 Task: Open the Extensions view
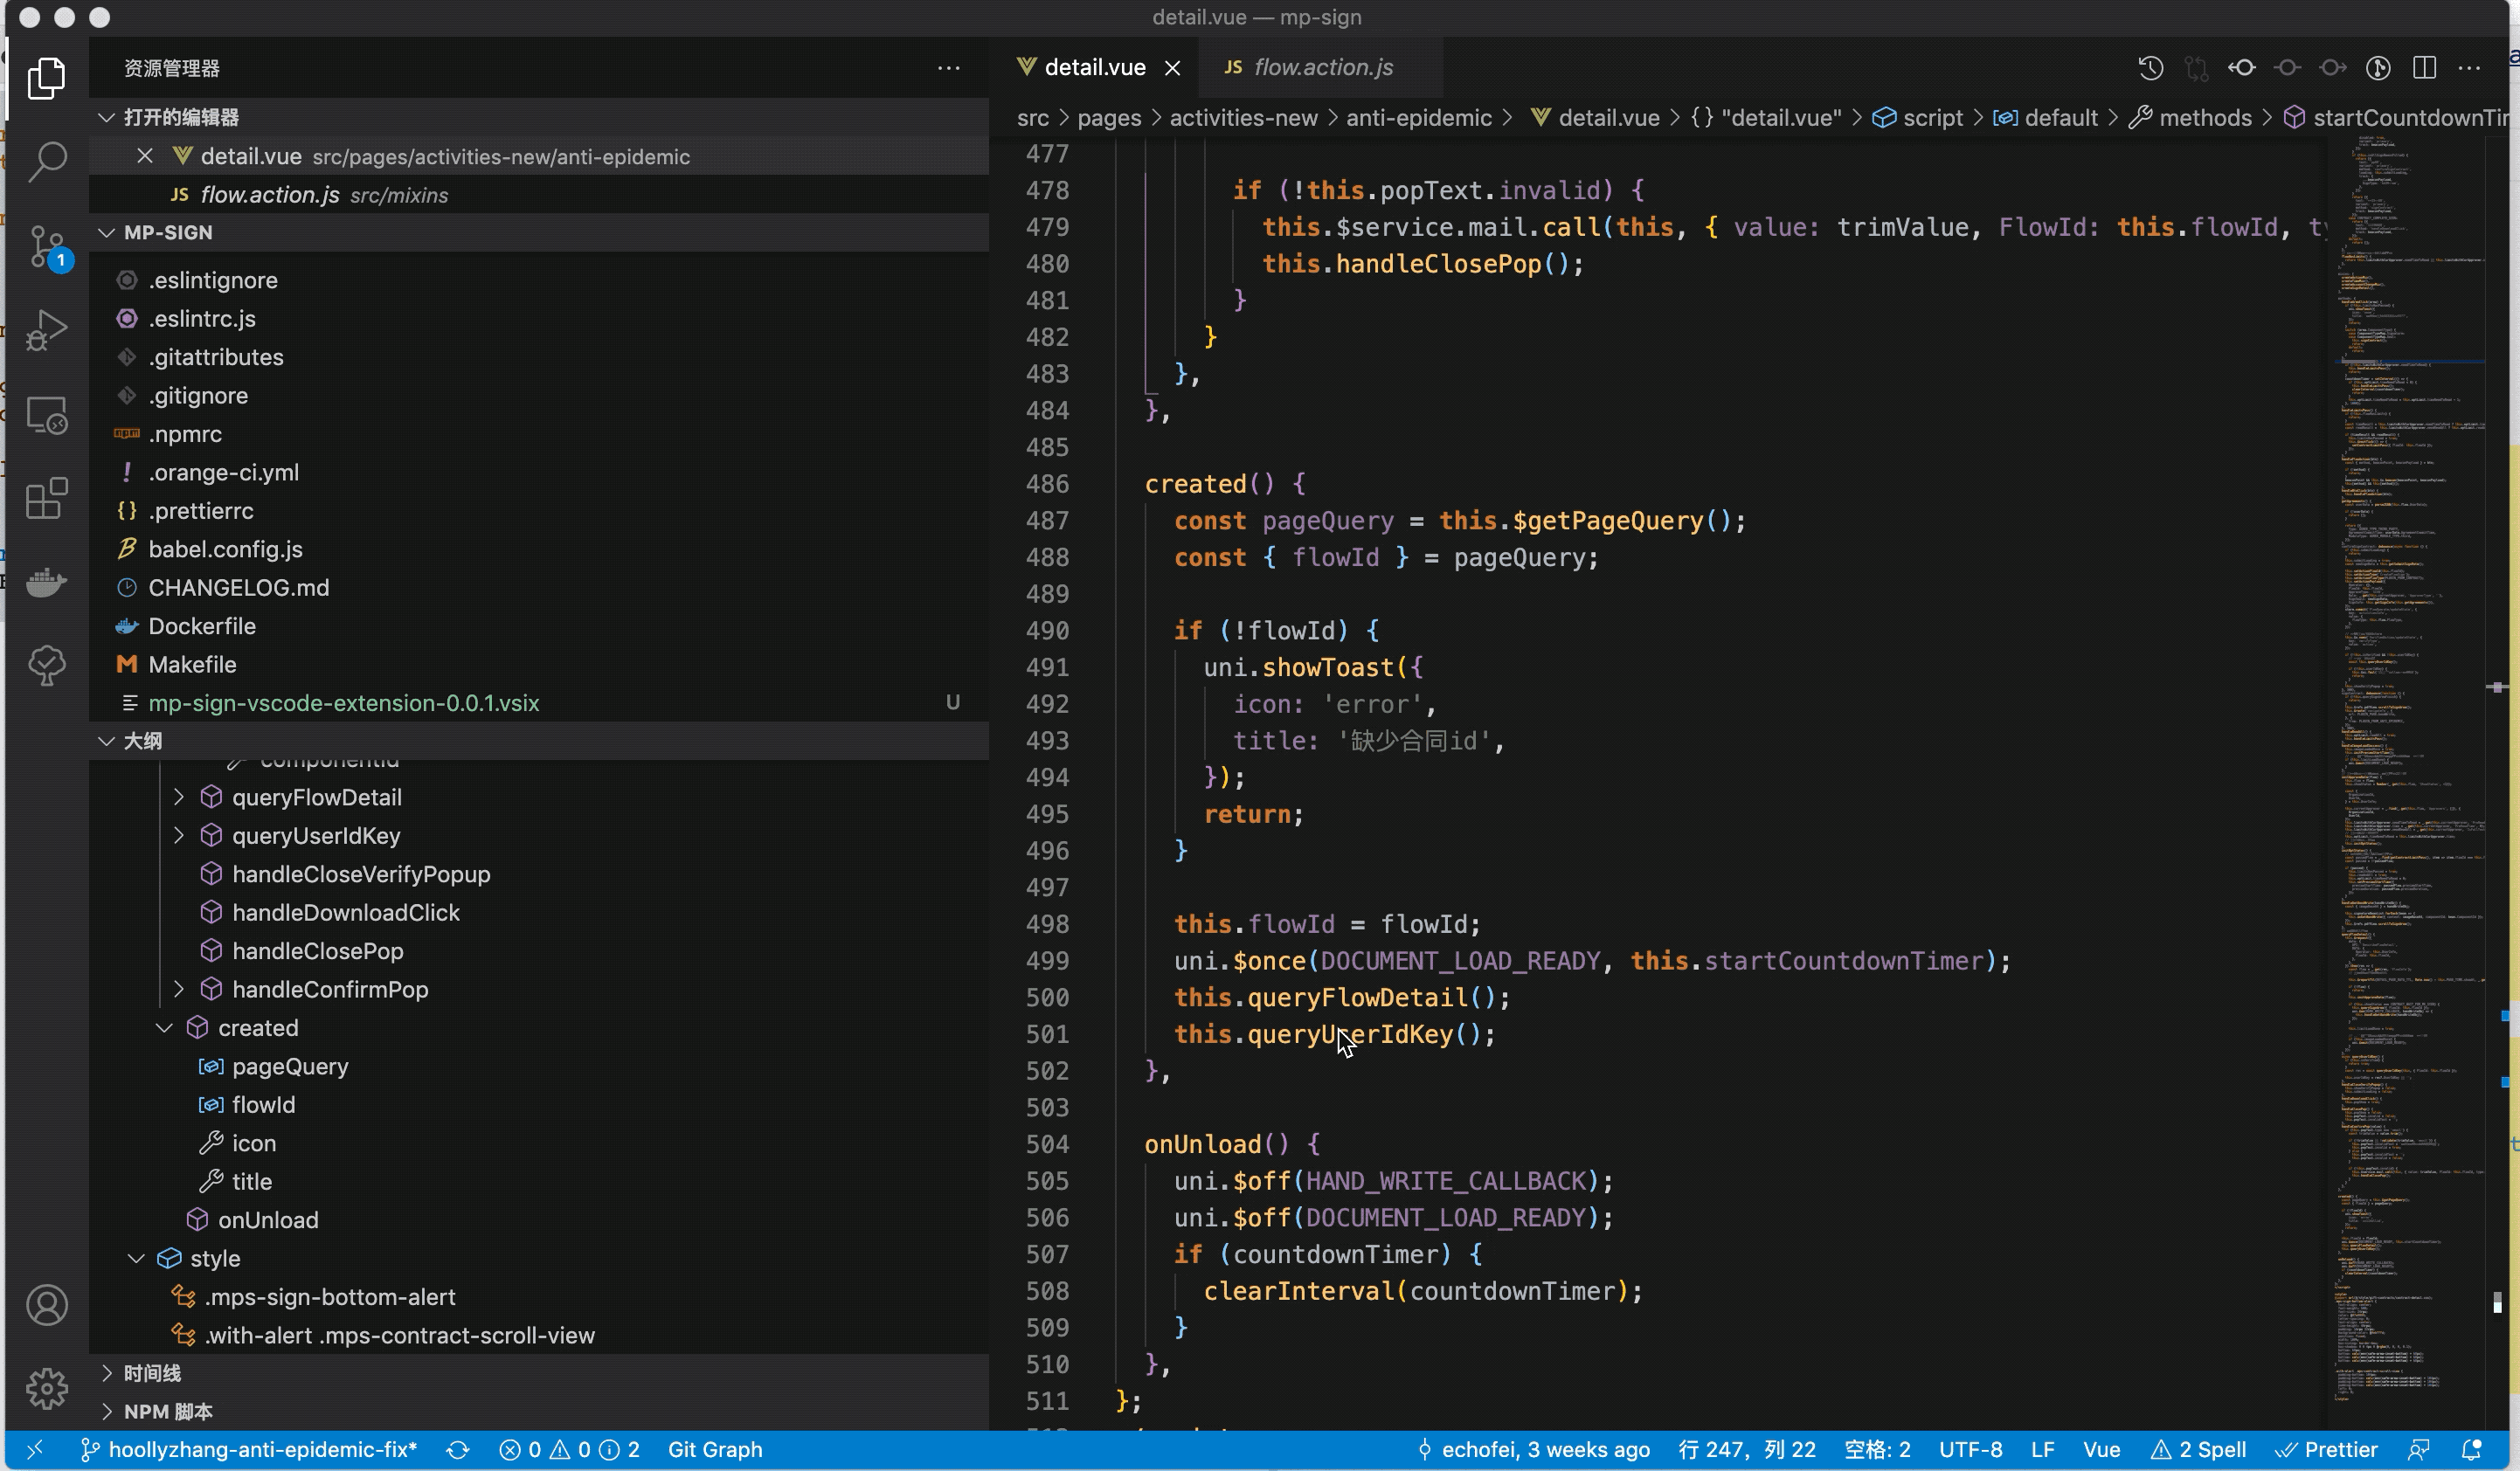47,498
